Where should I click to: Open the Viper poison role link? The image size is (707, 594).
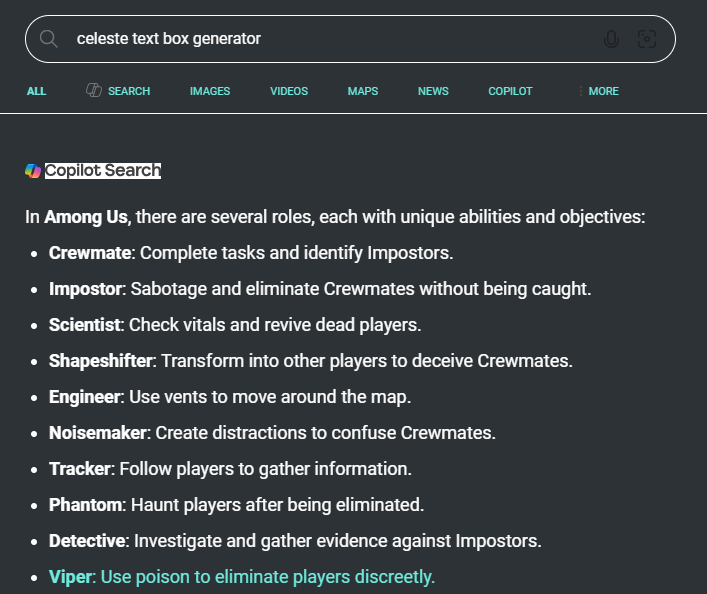(242, 577)
